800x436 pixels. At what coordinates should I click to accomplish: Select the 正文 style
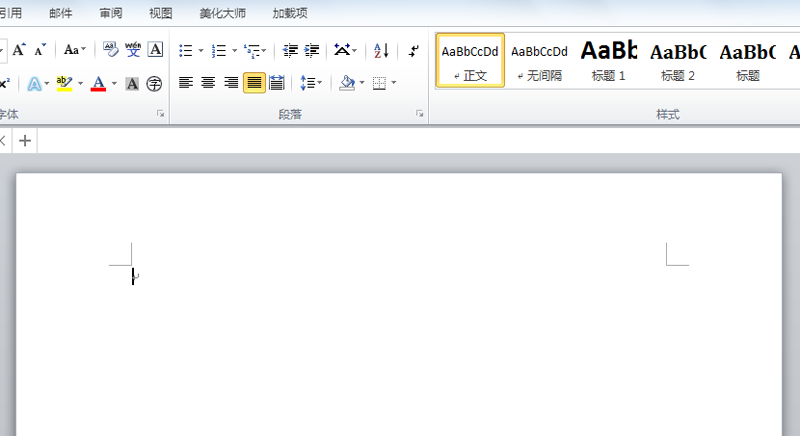pos(470,61)
